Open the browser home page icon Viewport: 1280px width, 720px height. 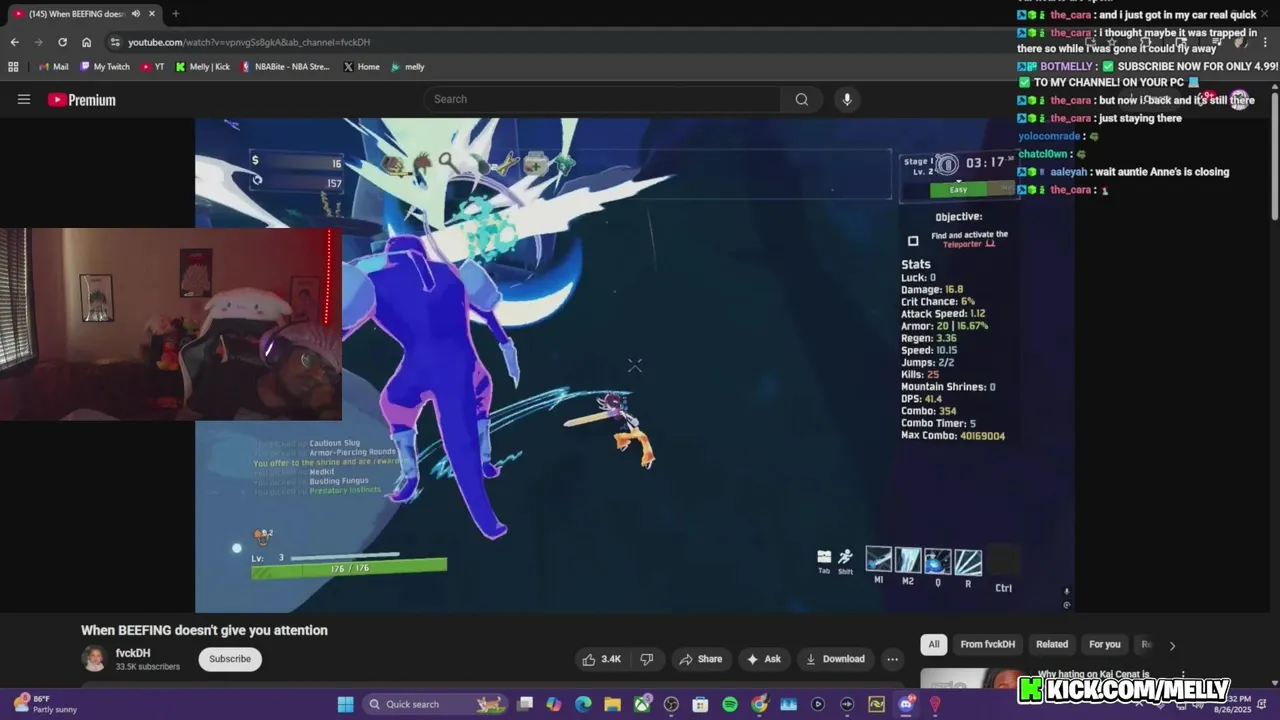[x=87, y=42]
